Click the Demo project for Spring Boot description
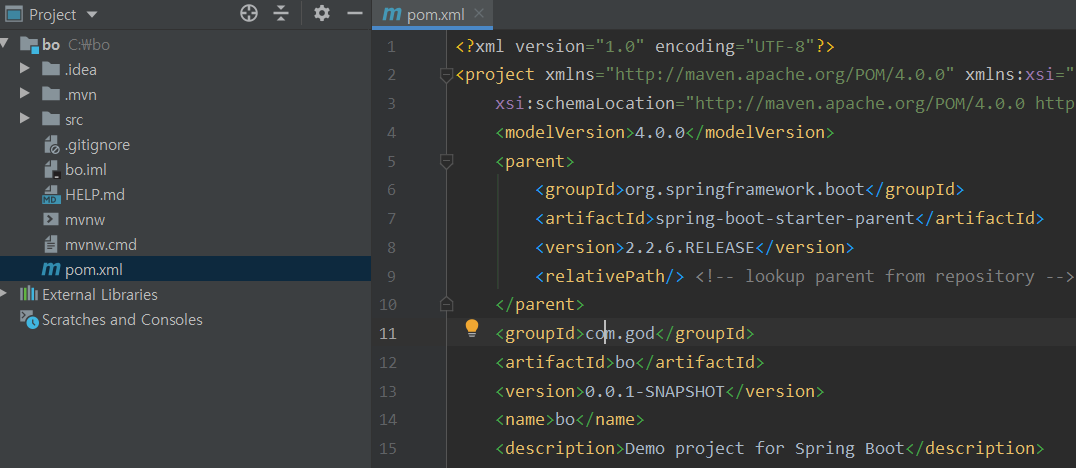 765,449
